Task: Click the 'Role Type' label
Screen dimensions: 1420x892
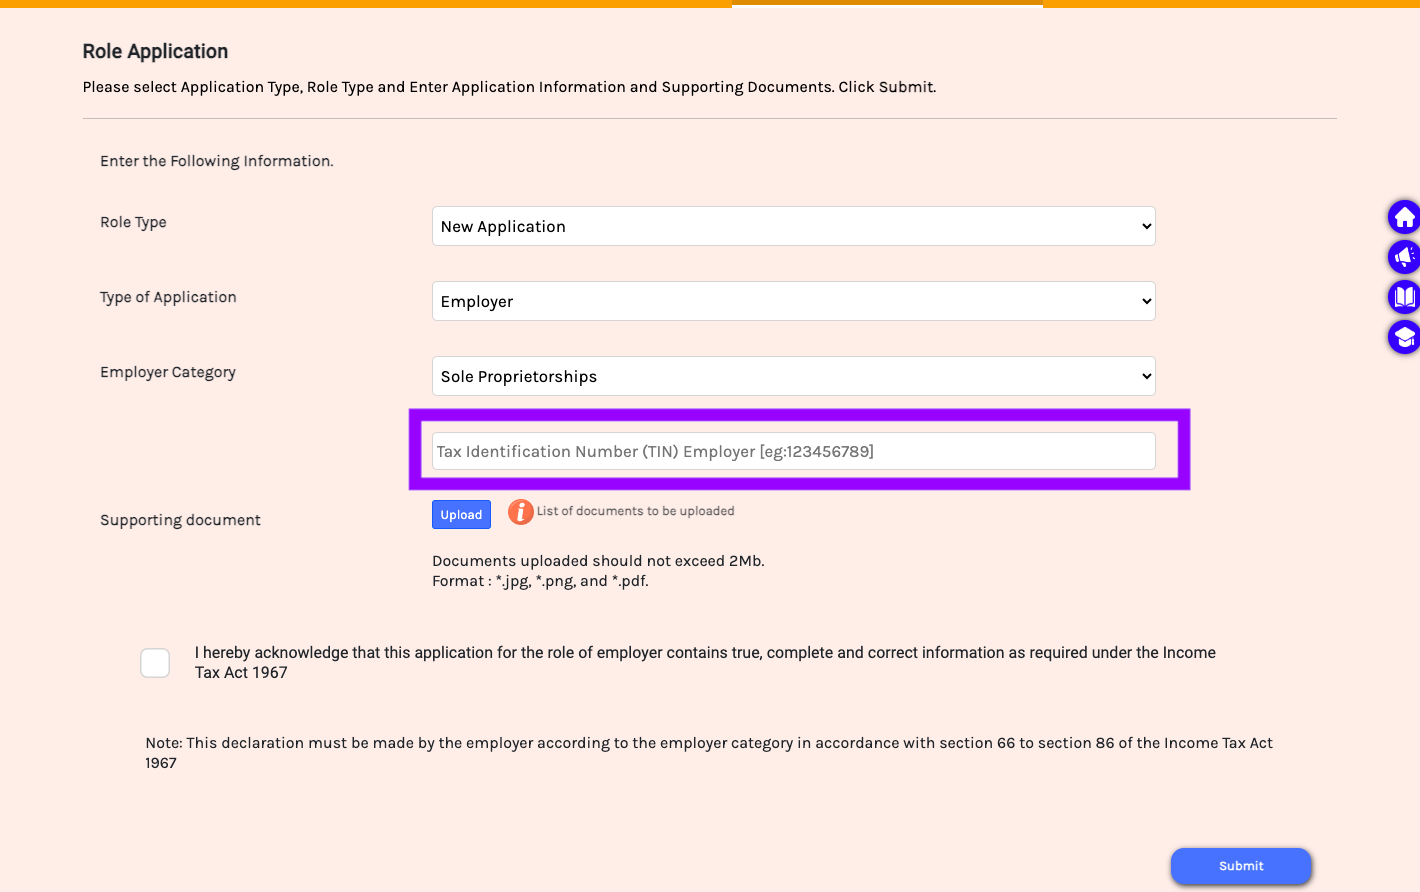Action: click(133, 222)
